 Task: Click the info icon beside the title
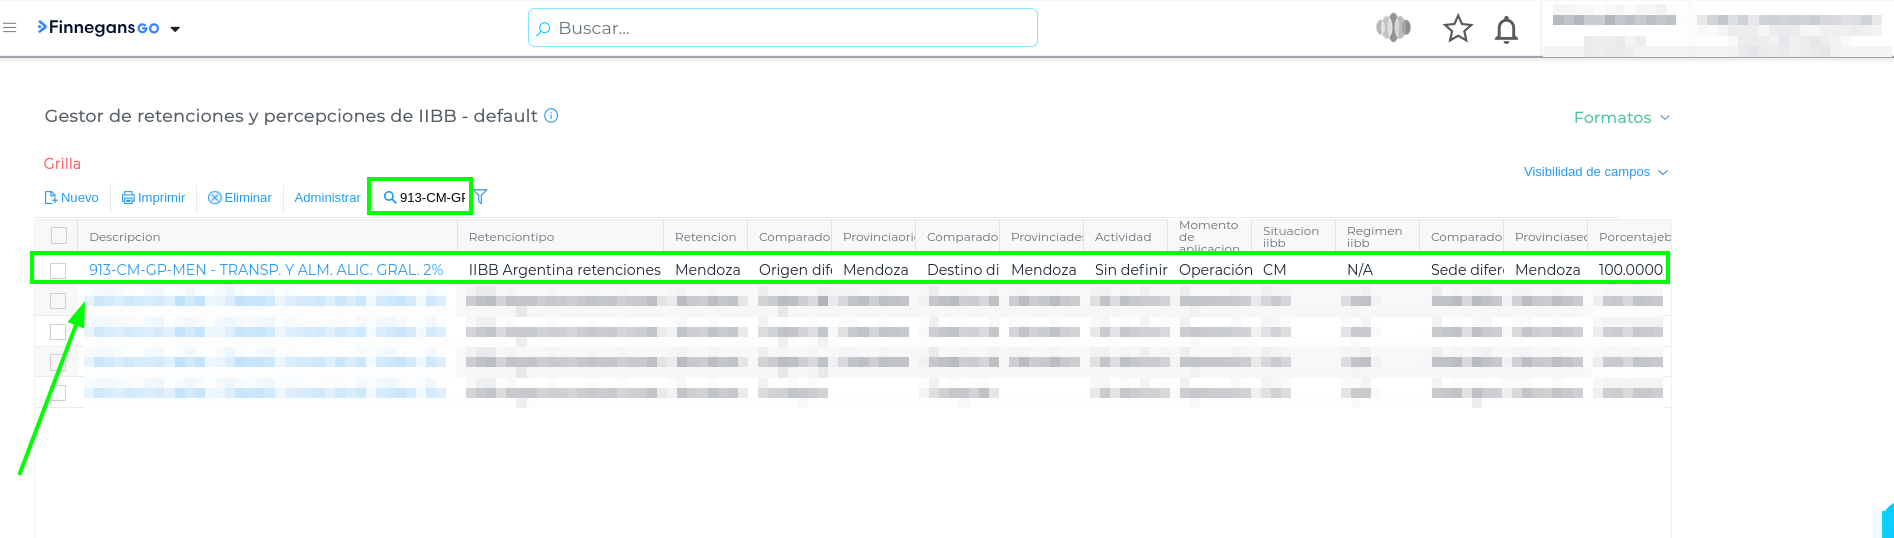click(x=551, y=116)
